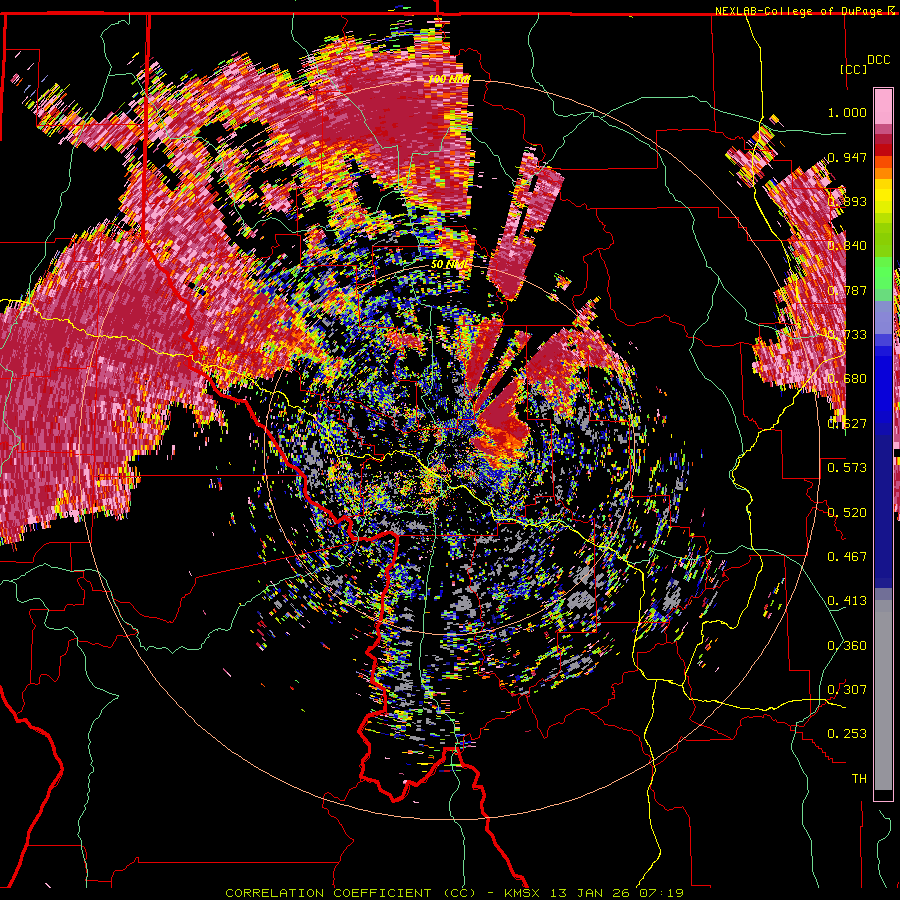Screen dimensions: 900x900
Task: Click the 0.360 scale value
Action: (847, 646)
